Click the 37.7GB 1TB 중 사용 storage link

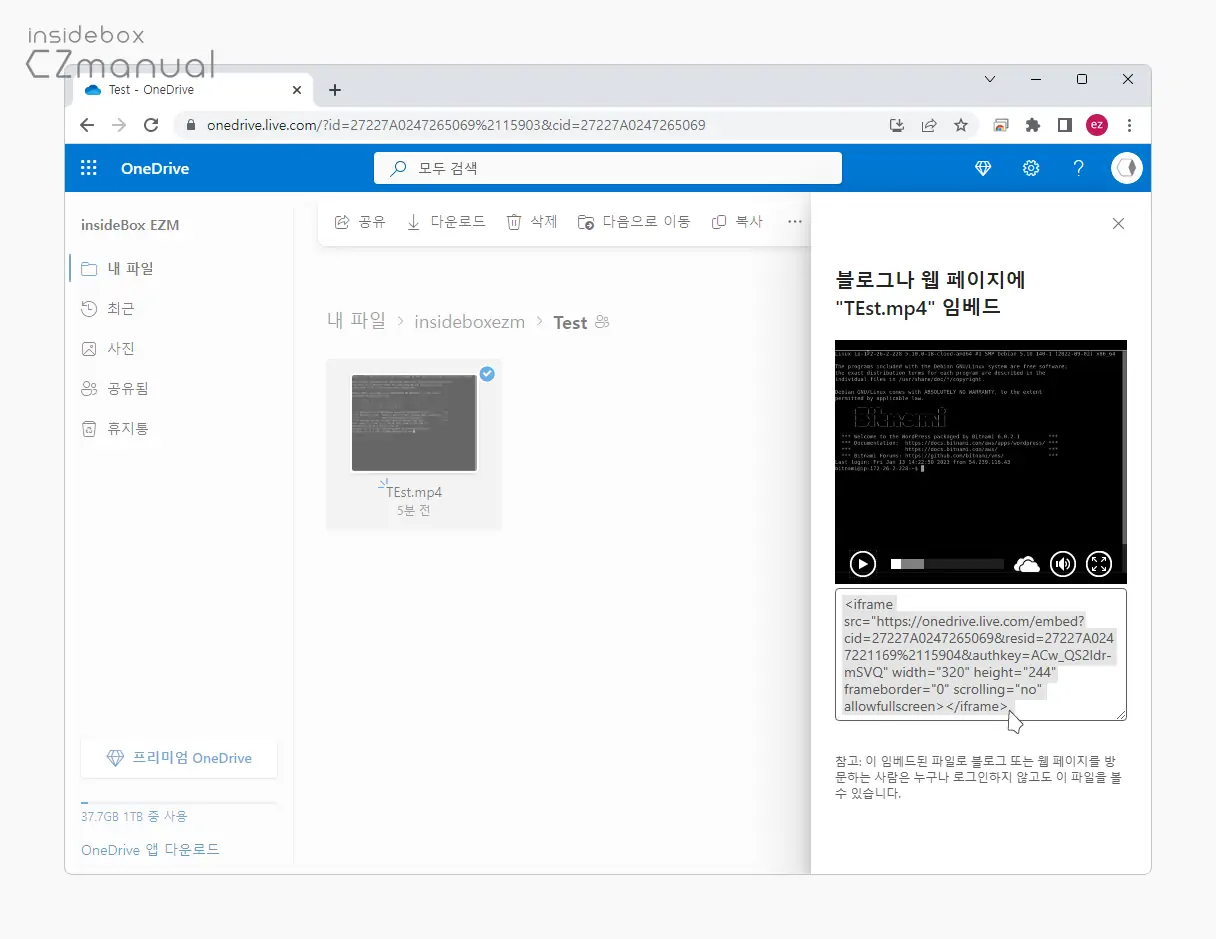pyautogui.click(x=134, y=816)
